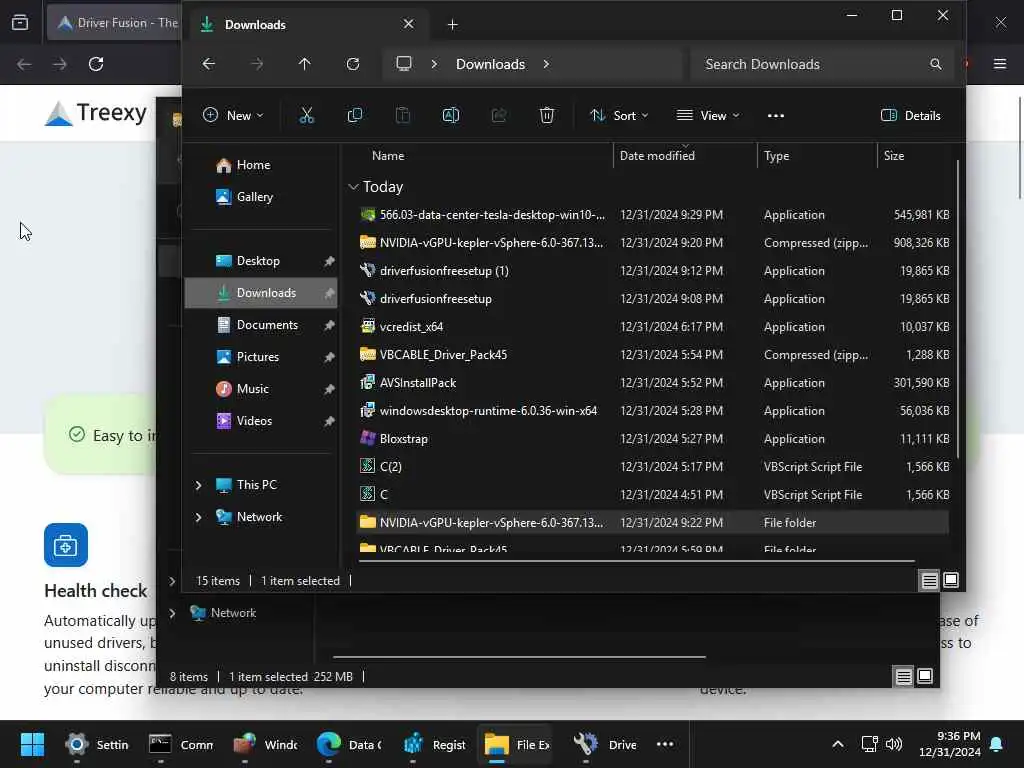Click the Health check icon tile
Screen dimensions: 1024x768
tap(65, 545)
